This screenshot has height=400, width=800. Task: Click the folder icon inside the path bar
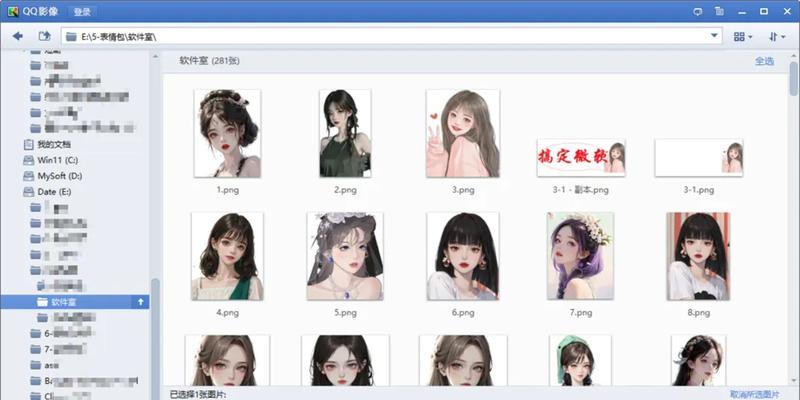tap(71, 37)
